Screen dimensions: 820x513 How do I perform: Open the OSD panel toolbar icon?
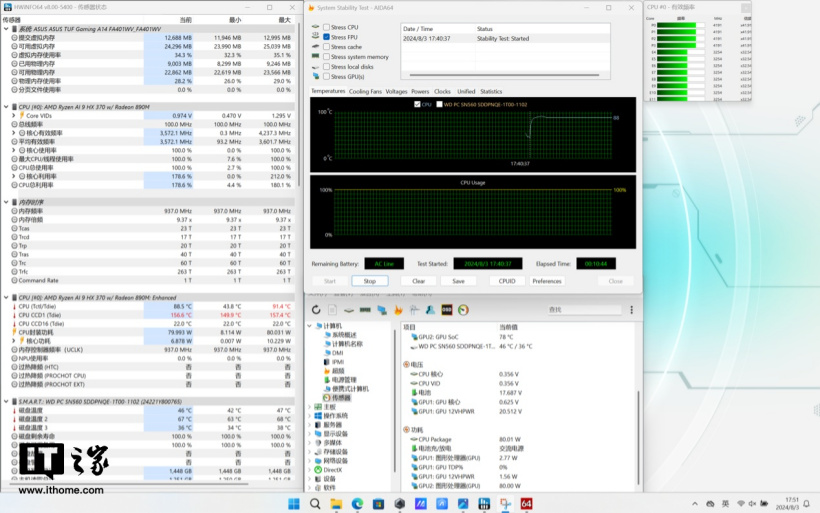click(446, 310)
